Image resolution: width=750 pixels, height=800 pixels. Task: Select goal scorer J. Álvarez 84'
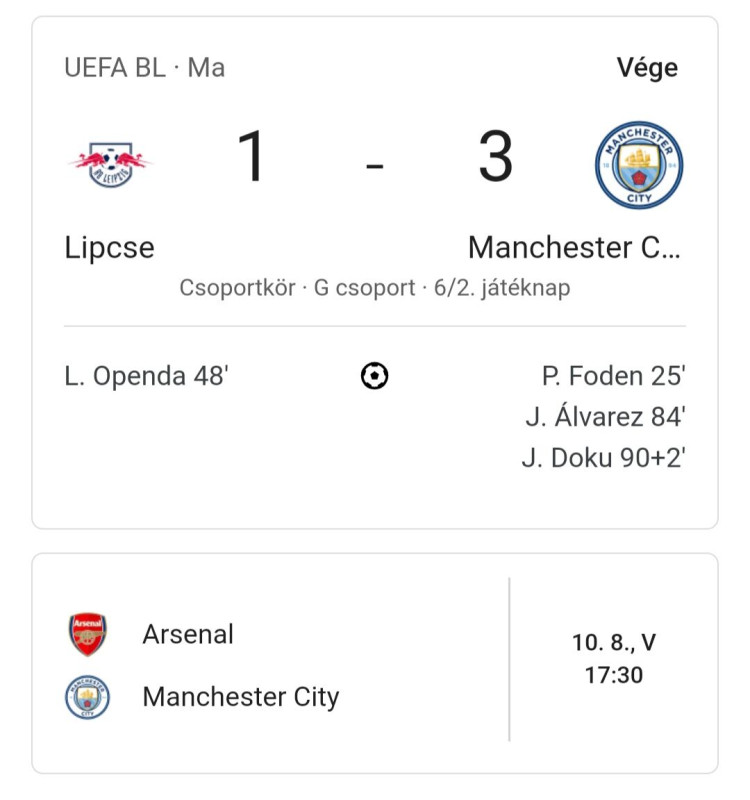tap(606, 416)
